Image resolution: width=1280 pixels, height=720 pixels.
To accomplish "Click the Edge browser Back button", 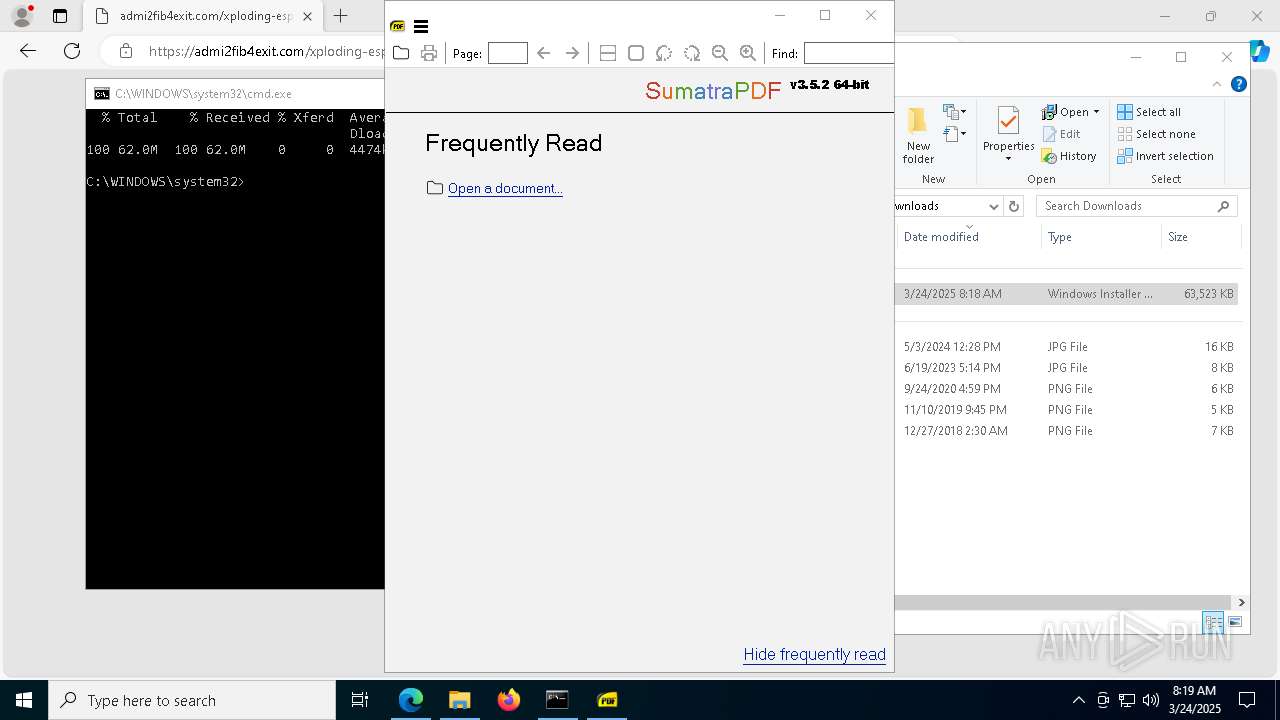I will [x=28, y=51].
